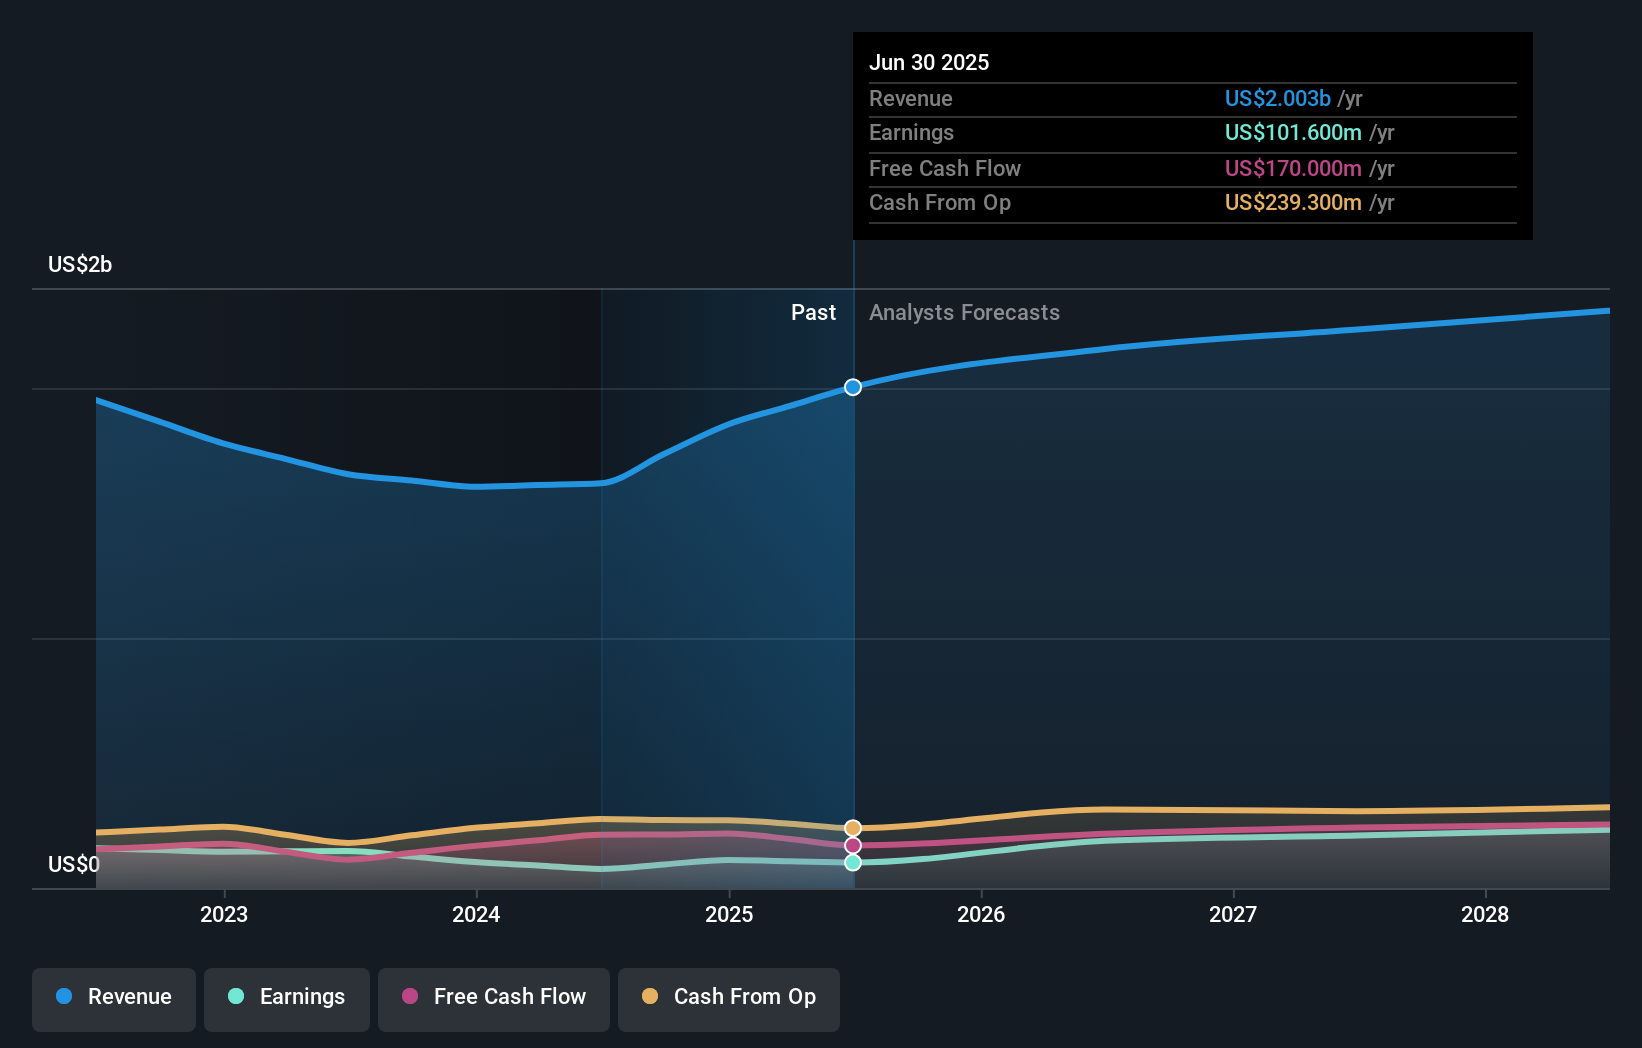
Task: Click the orange Cash From Op legend dot
Action: [x=650, y=997]
